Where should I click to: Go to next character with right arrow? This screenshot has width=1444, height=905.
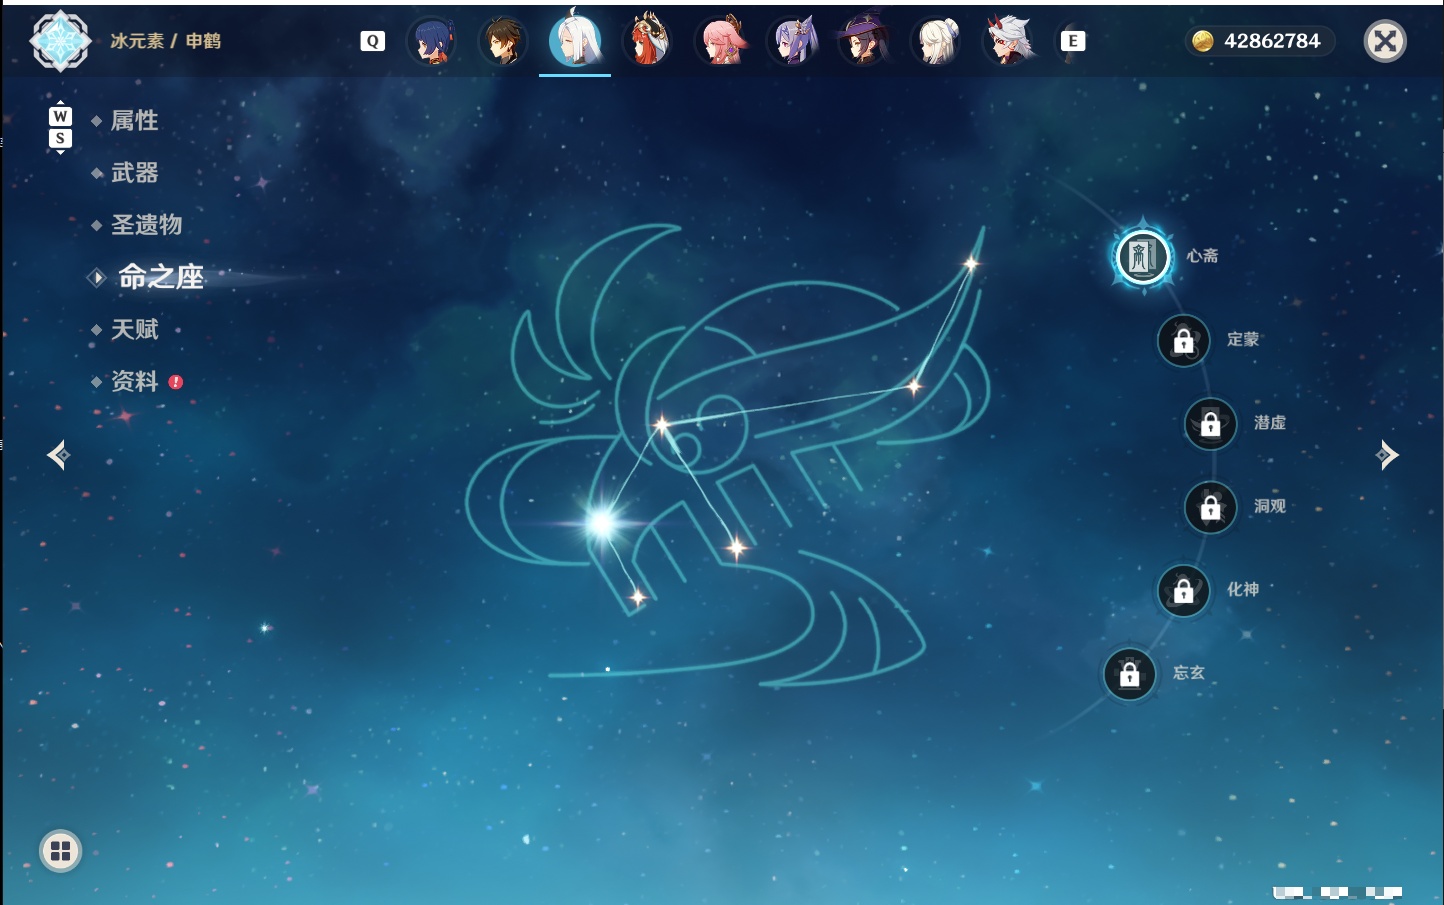1387,455
